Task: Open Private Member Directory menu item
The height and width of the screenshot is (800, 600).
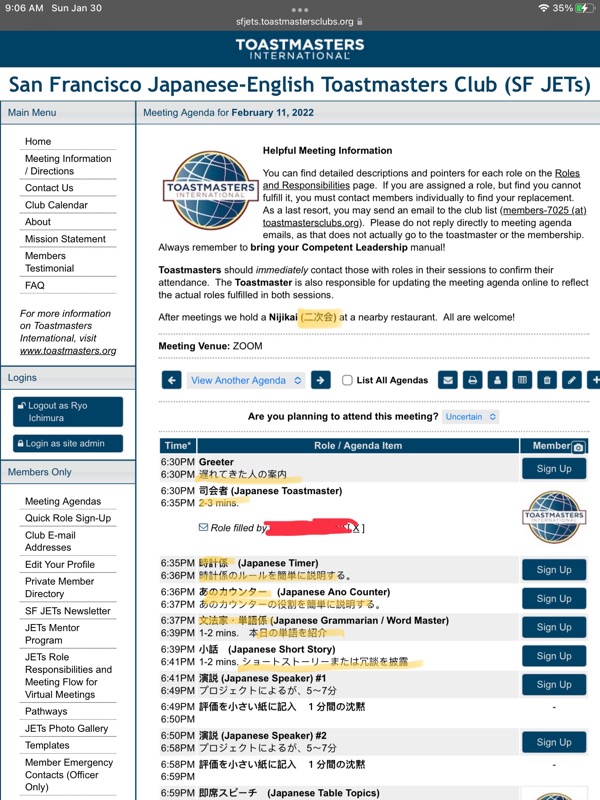Action: (x=59, y=587)
